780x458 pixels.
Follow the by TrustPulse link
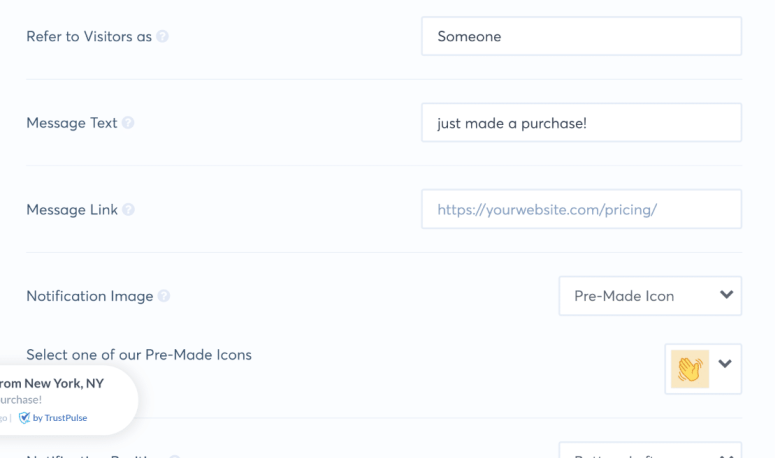click(x=59, y=418)
